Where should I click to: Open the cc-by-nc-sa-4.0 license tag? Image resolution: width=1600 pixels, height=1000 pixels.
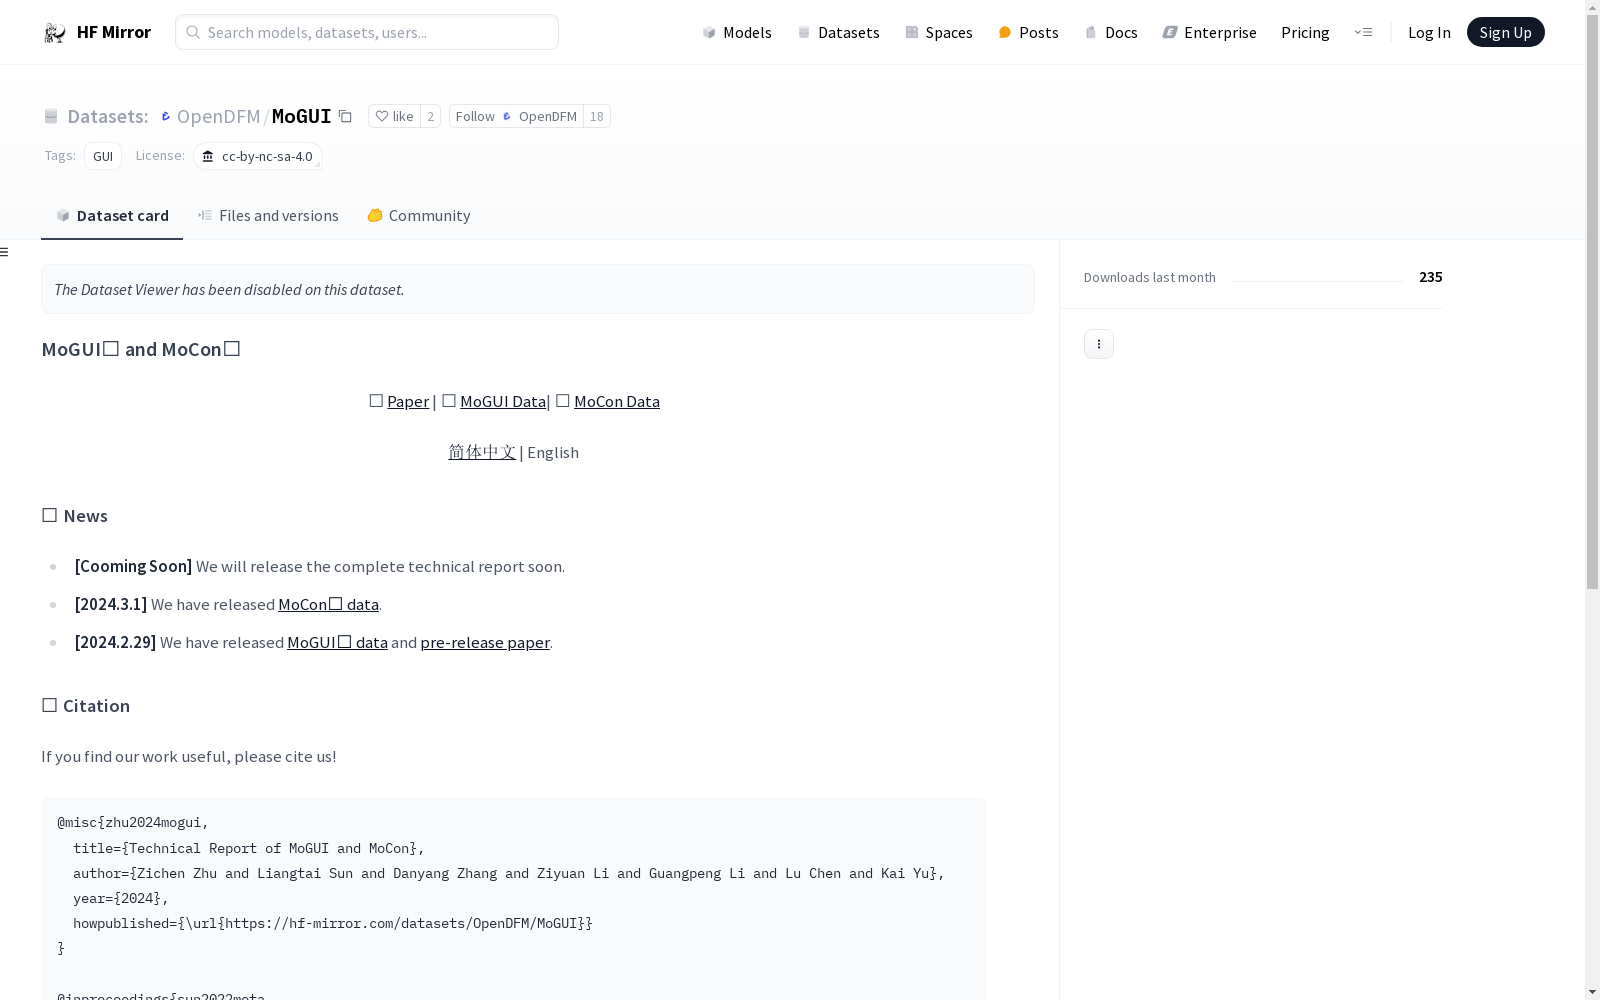tap(258, 156)
